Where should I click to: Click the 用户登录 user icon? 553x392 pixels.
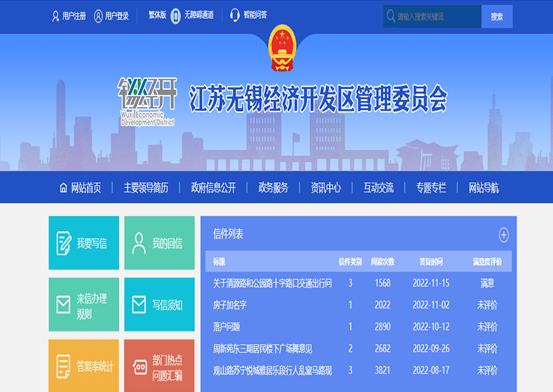[98, 16]
